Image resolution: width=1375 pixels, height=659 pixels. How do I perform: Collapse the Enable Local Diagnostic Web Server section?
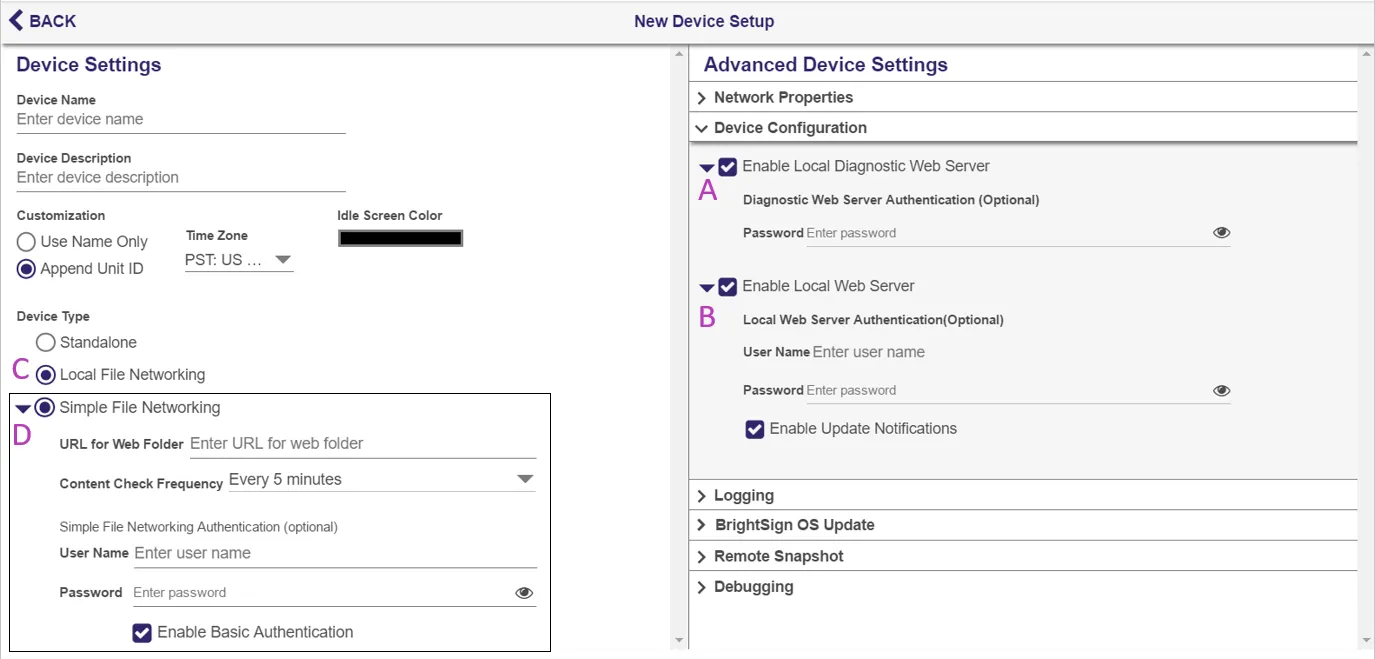[707, 168]
